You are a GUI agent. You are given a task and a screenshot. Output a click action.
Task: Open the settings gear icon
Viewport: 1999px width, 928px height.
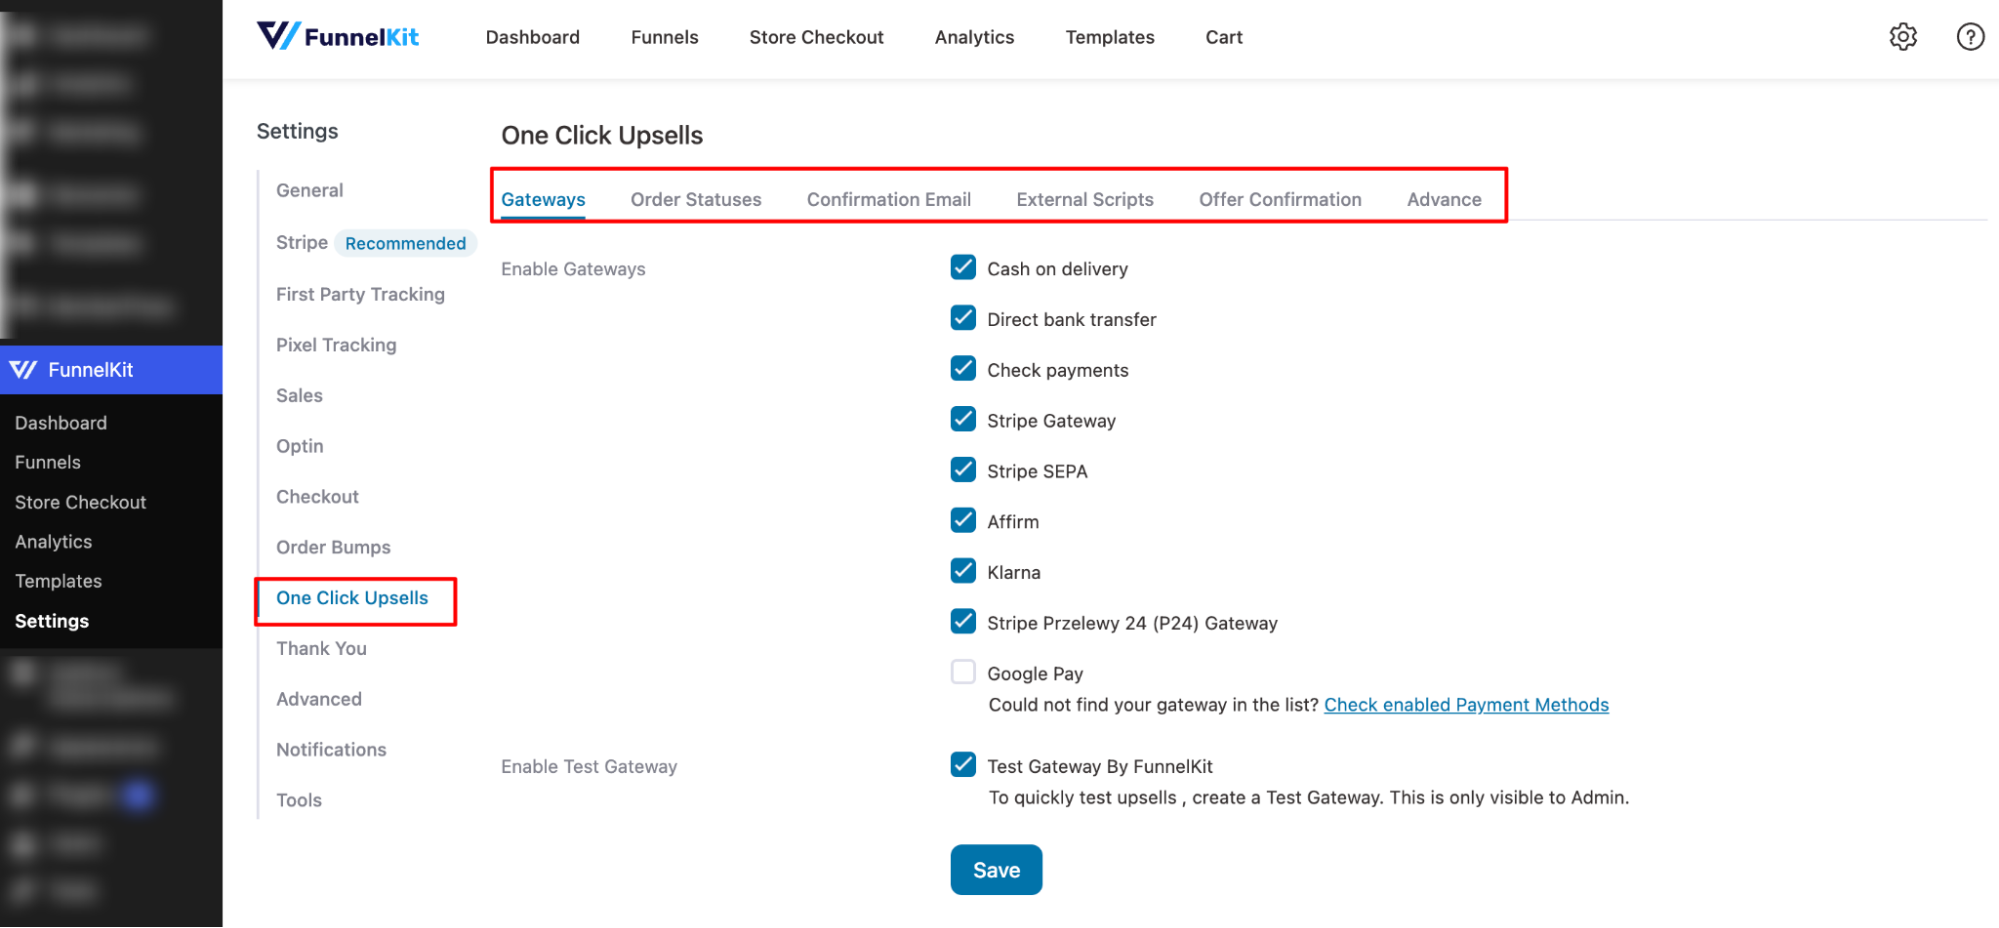(x=1903, y=37)
